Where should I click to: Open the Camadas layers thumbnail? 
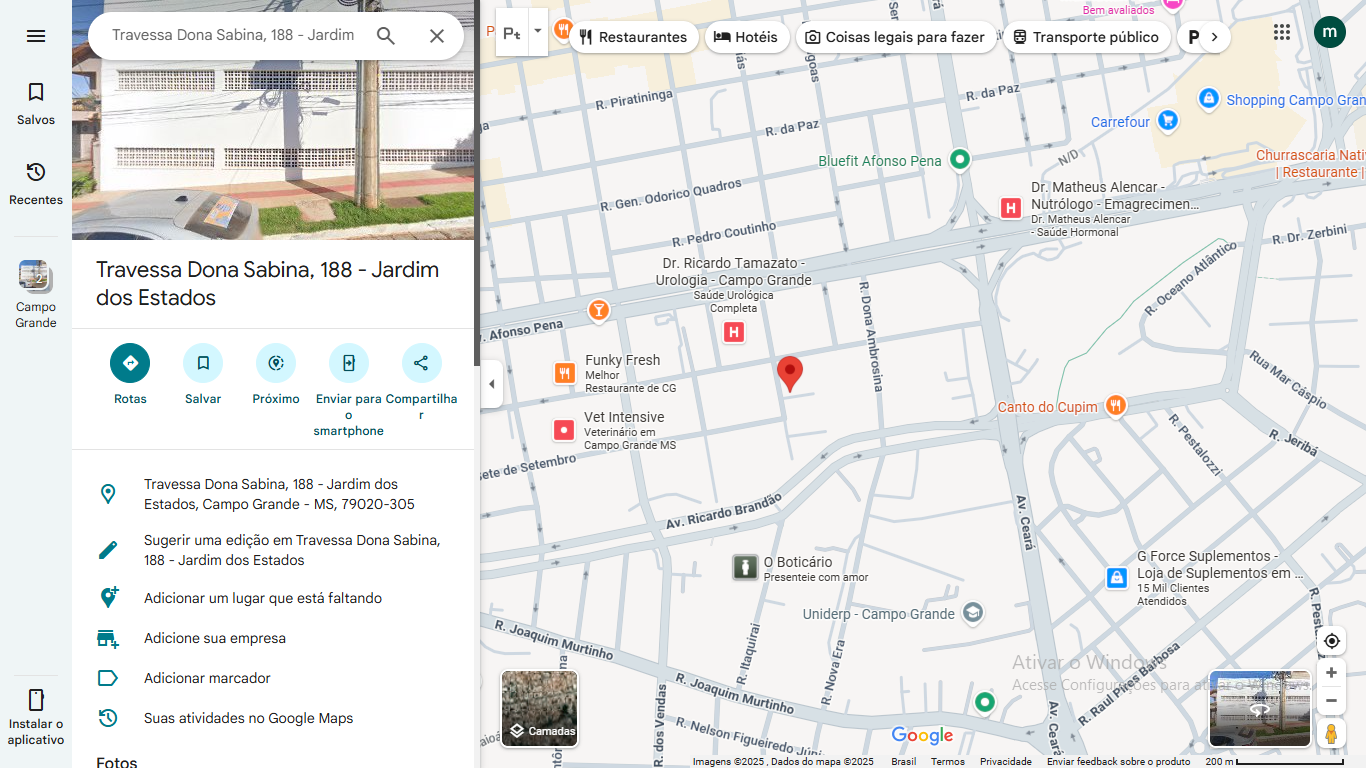(540, 708)
